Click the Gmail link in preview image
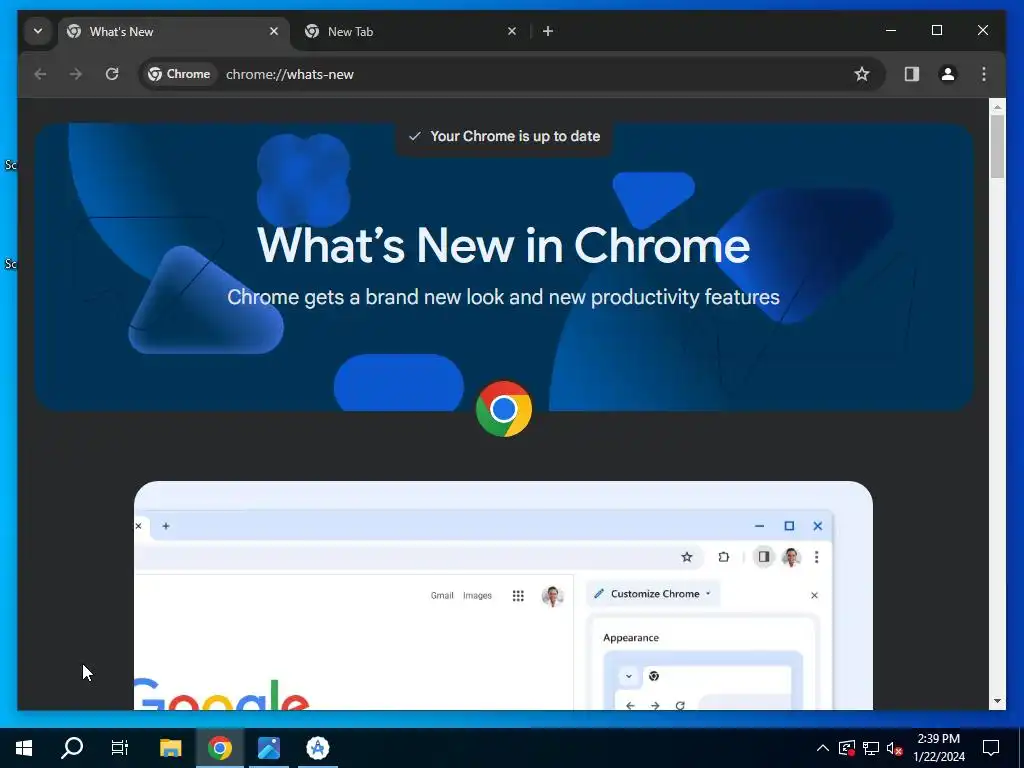 pos(442,596)
